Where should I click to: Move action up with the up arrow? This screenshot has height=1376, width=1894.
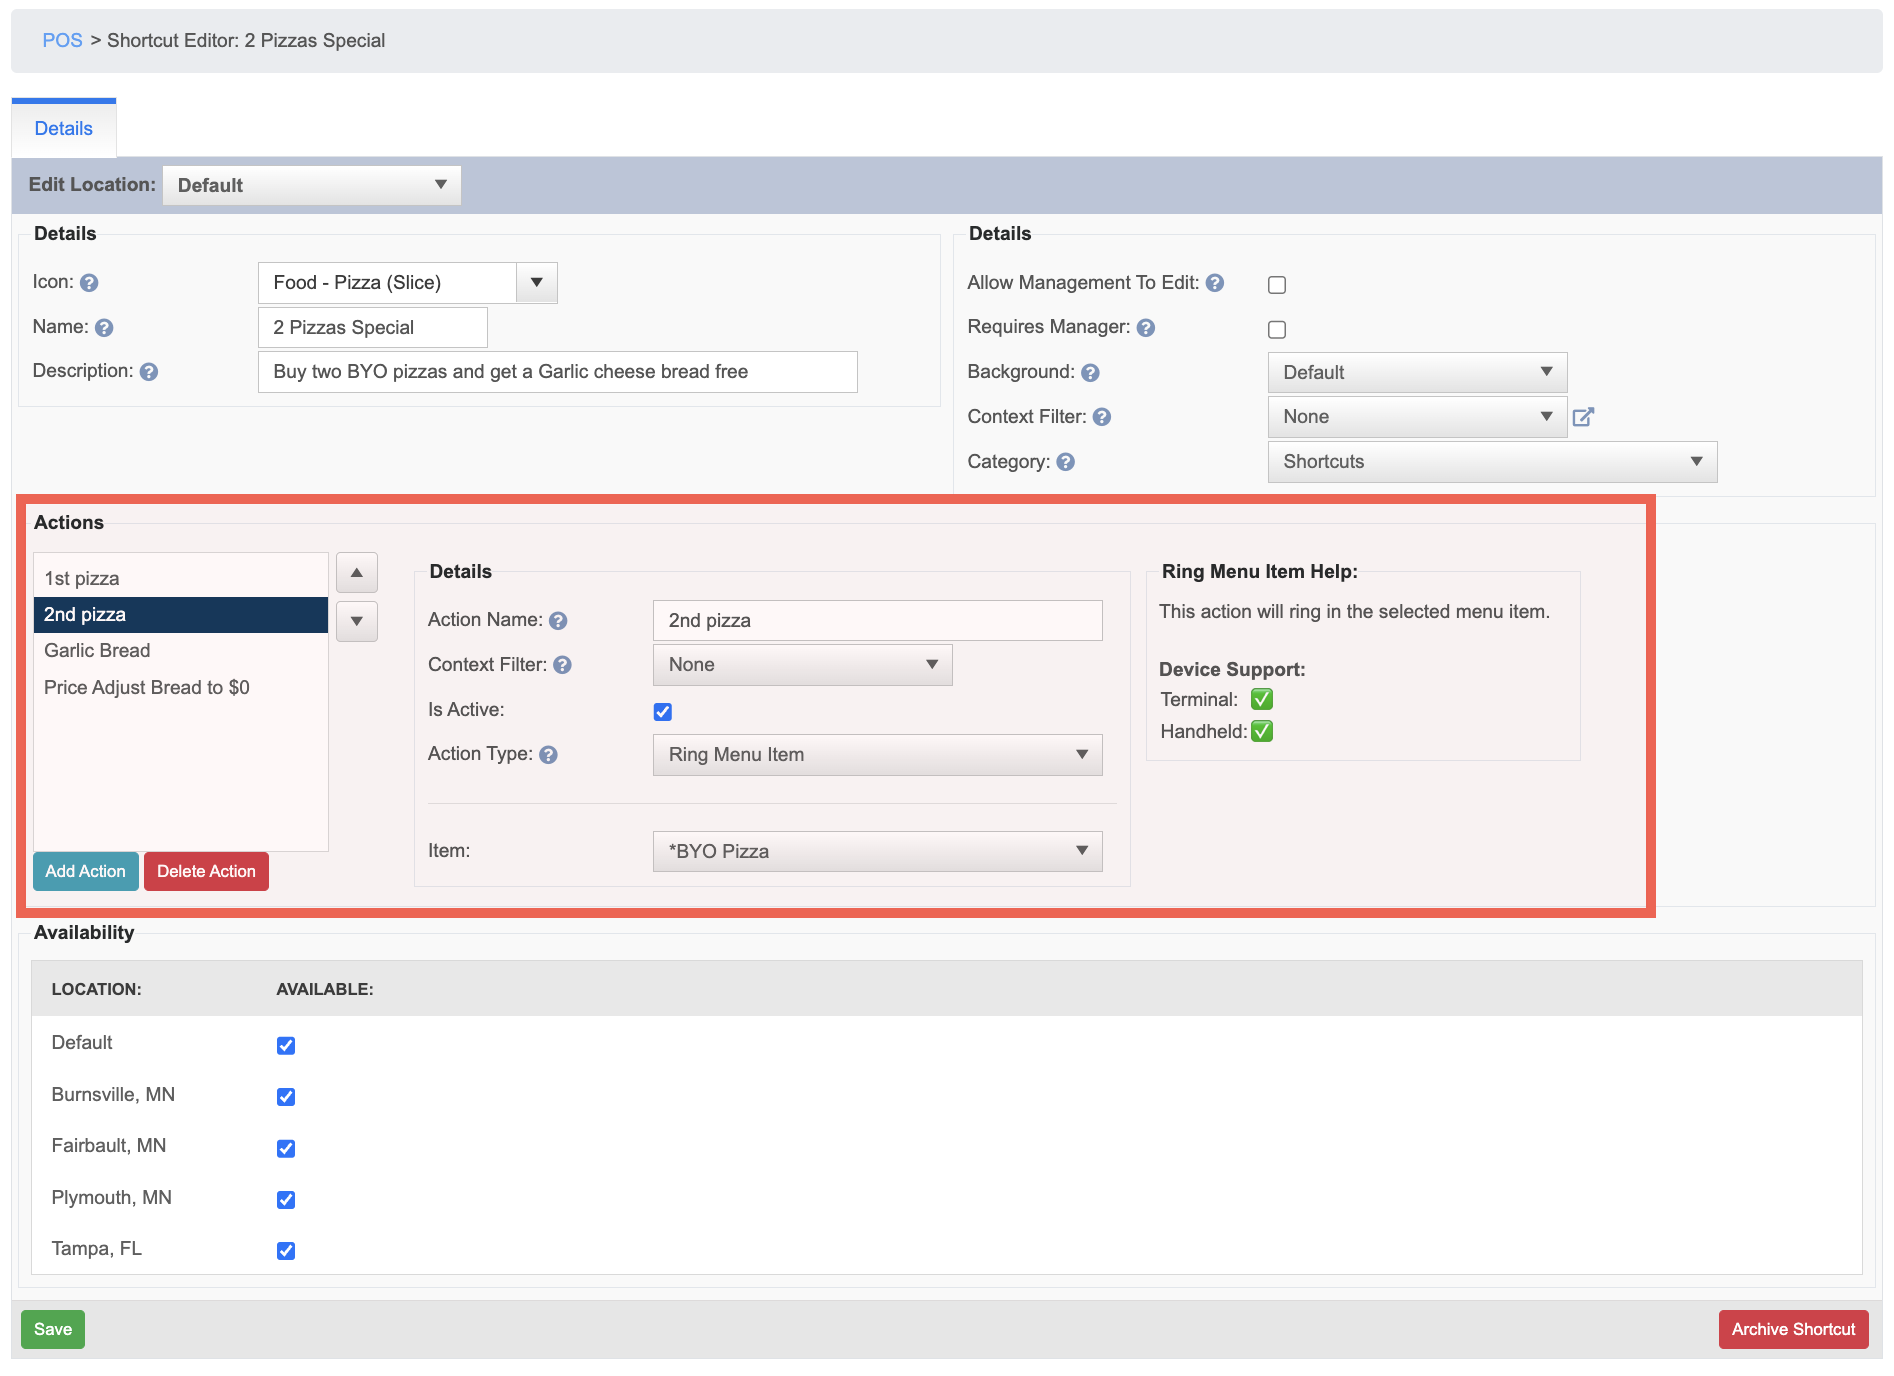coord(357,573)
